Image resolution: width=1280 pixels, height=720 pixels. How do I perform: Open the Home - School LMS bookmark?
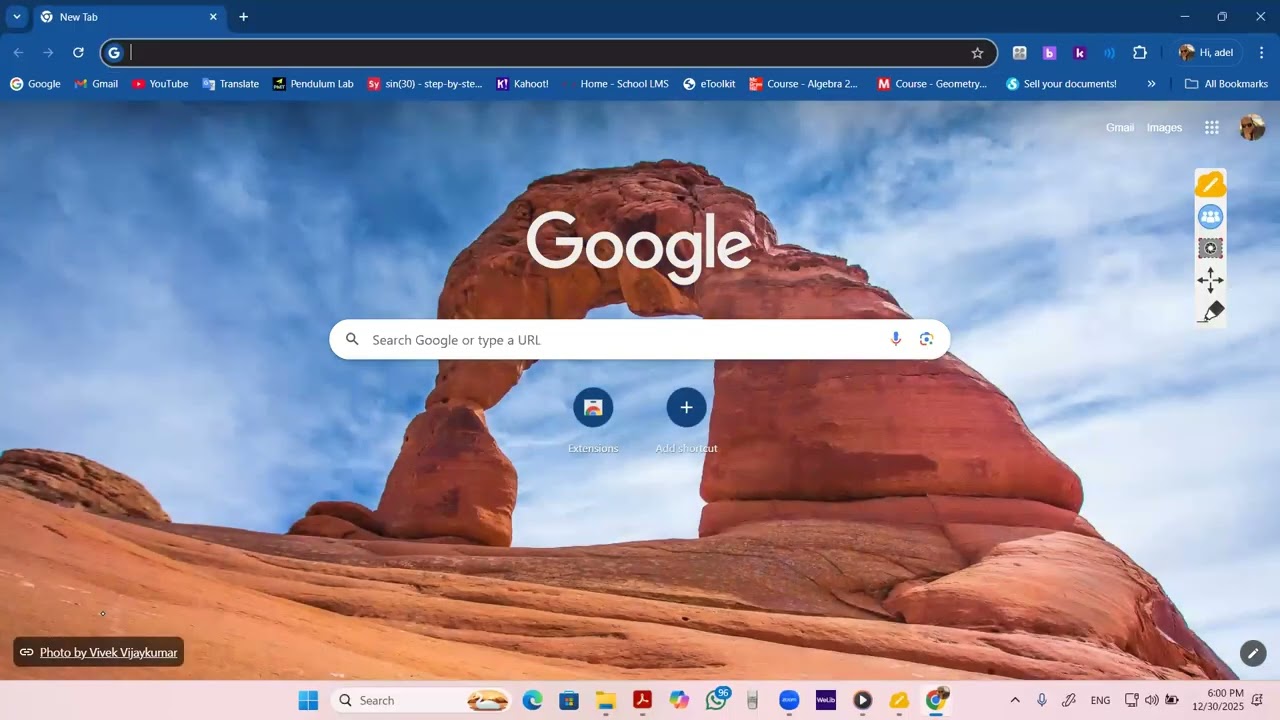(x=616, y=84)
